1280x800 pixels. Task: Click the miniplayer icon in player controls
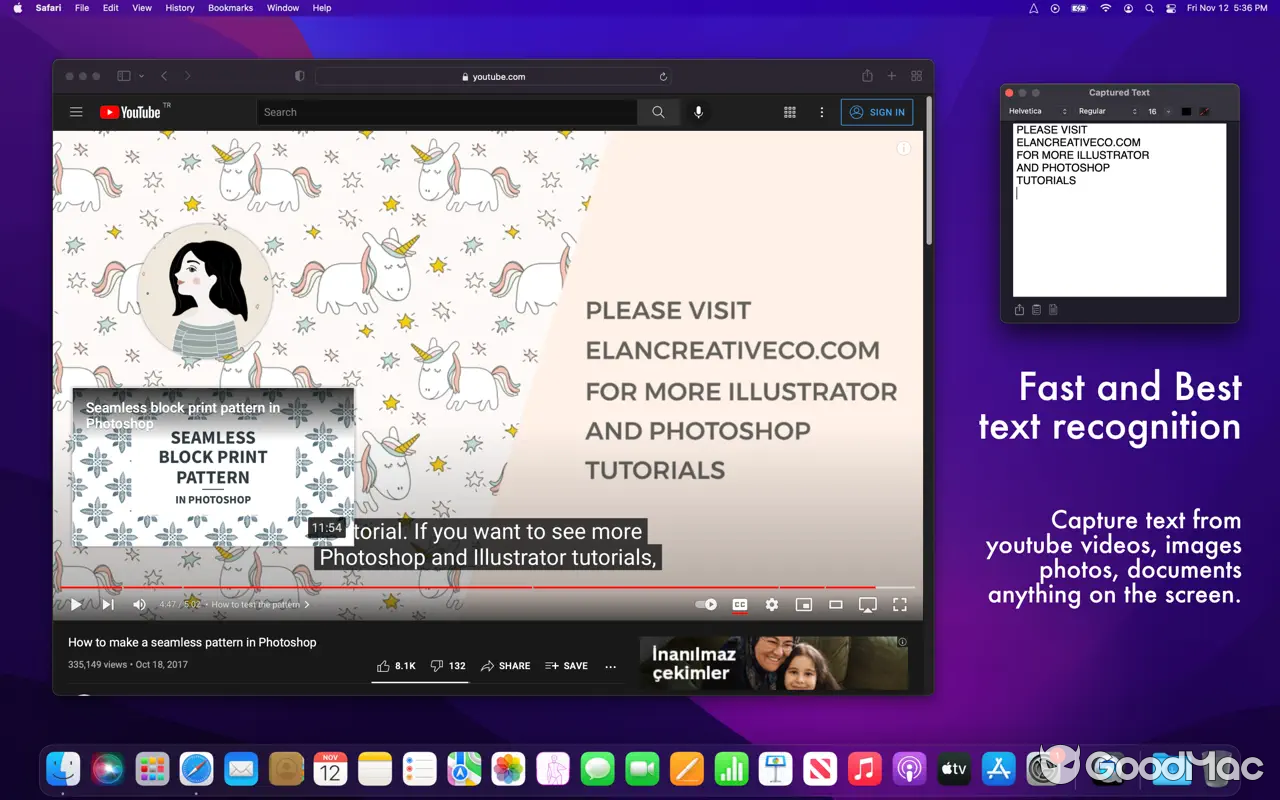coord(803,604)
